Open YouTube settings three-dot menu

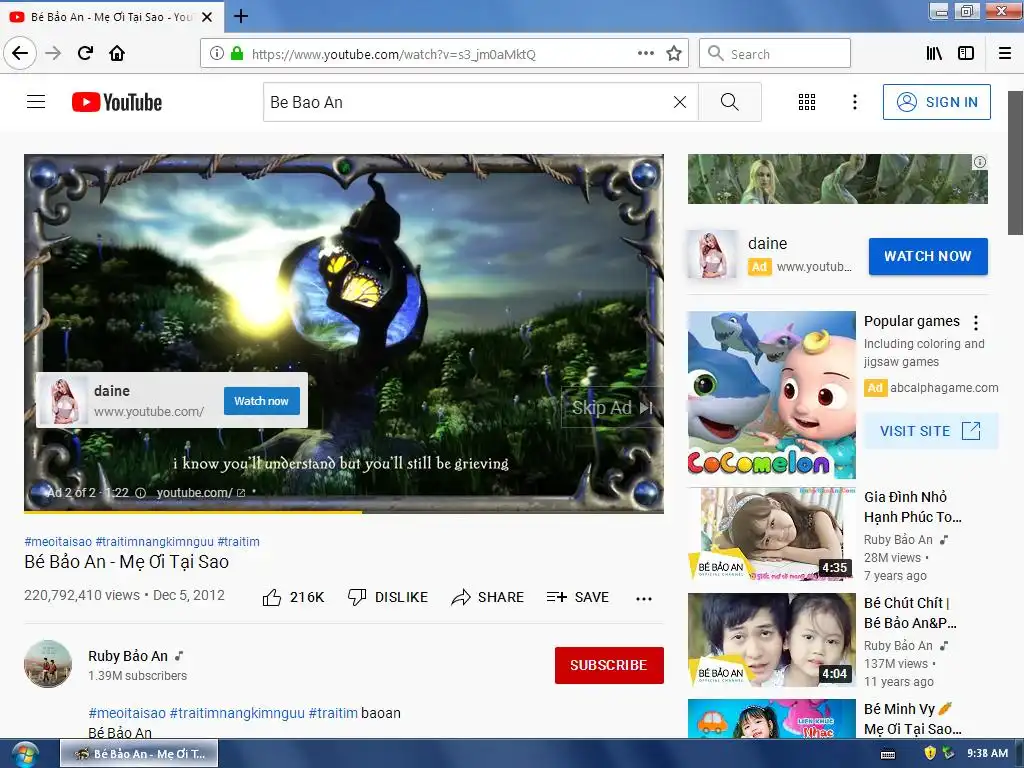coord(854,102)
